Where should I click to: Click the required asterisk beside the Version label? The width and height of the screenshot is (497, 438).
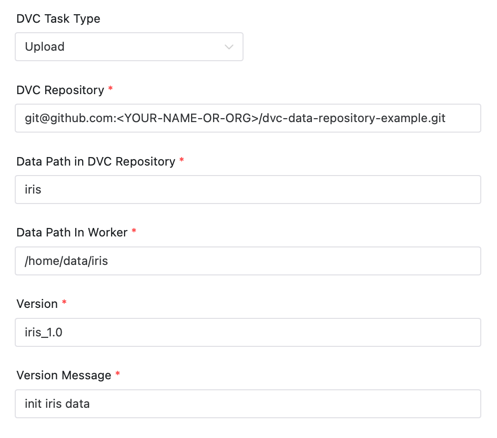pyautogui.click(x=64, y=302)
